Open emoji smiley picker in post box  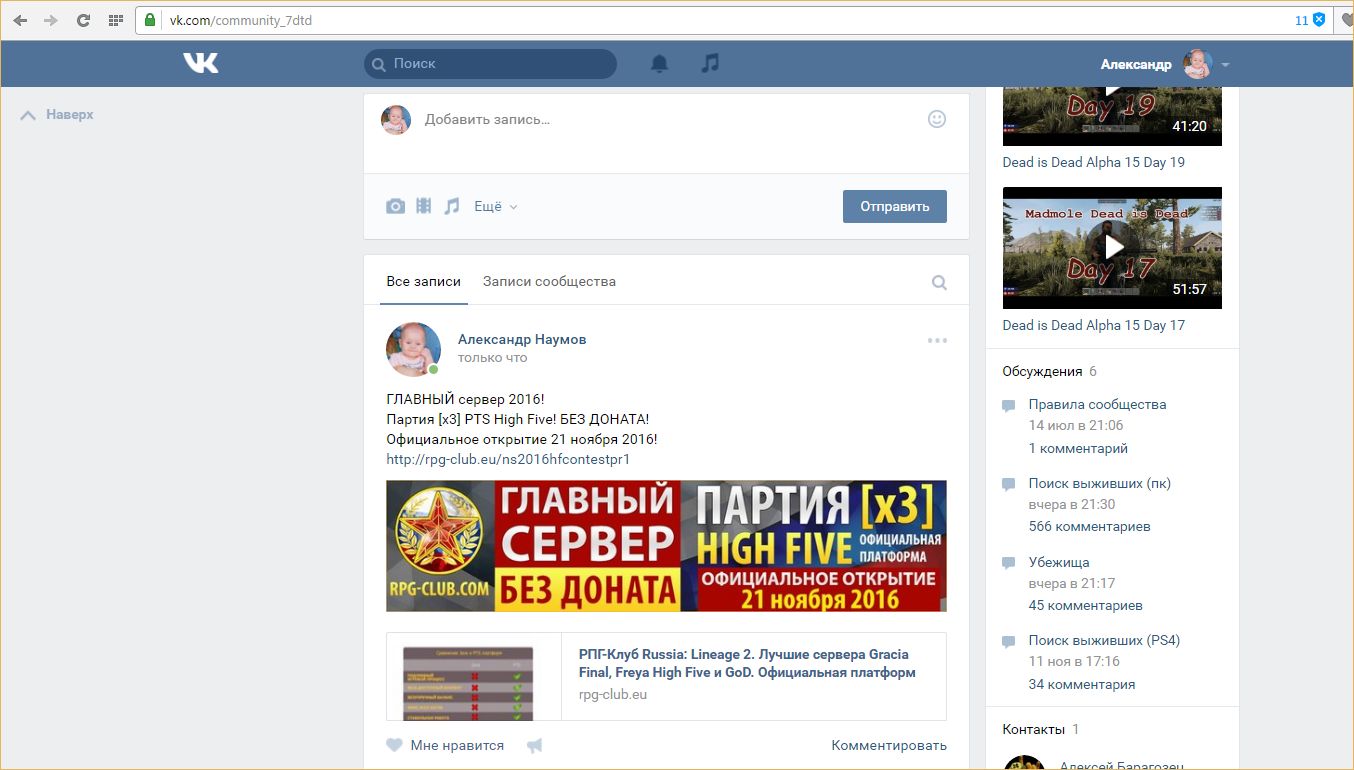pyautogui.click(x=936, y=119)
